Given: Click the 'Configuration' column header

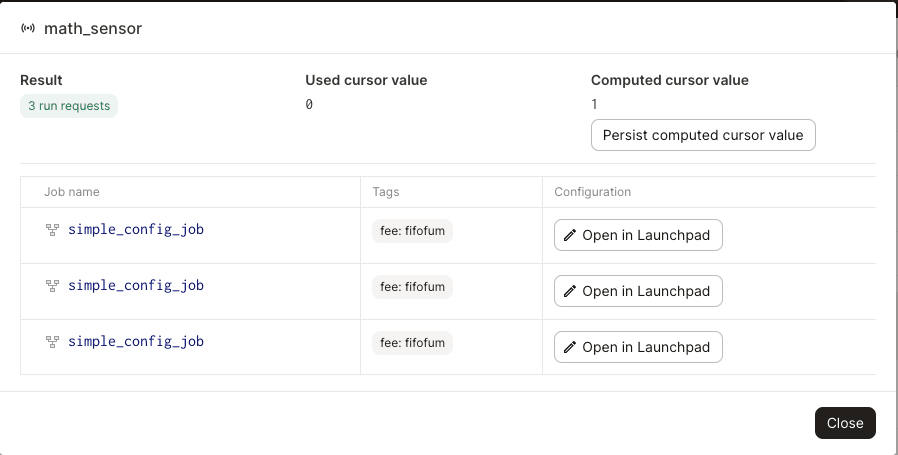Looking at the screenshot, I should 592,192.
